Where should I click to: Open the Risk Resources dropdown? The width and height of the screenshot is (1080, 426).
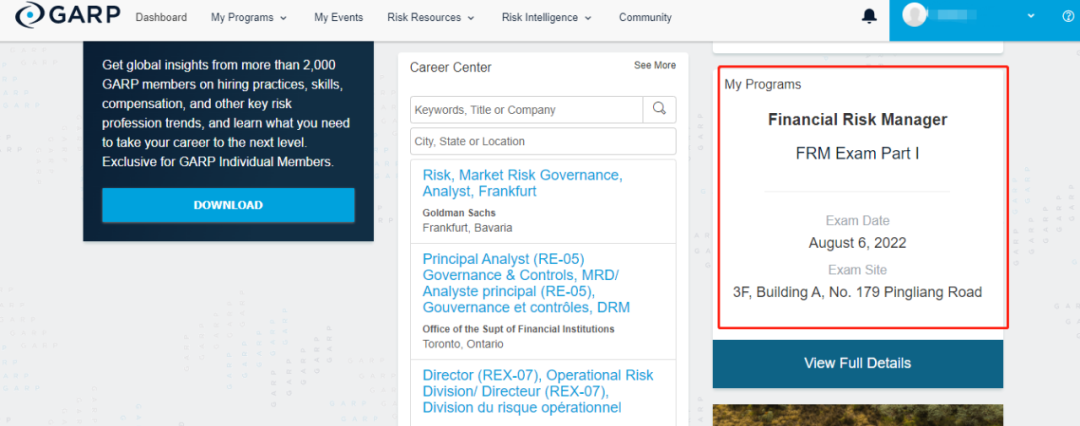pyautogui.click(x=432, y=18)
